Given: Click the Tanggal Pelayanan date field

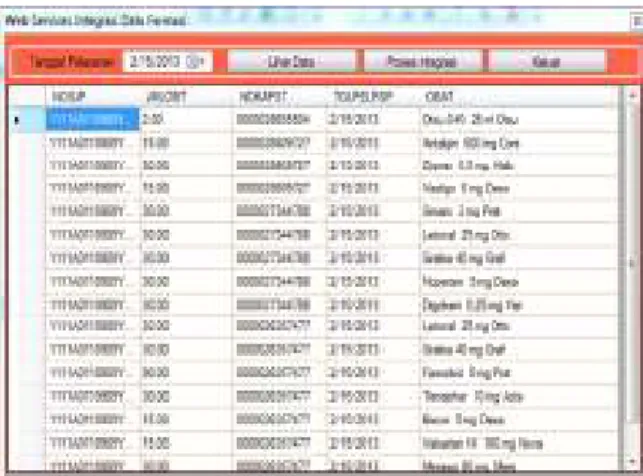Looking at the screenshot, I should pos(167,61).
